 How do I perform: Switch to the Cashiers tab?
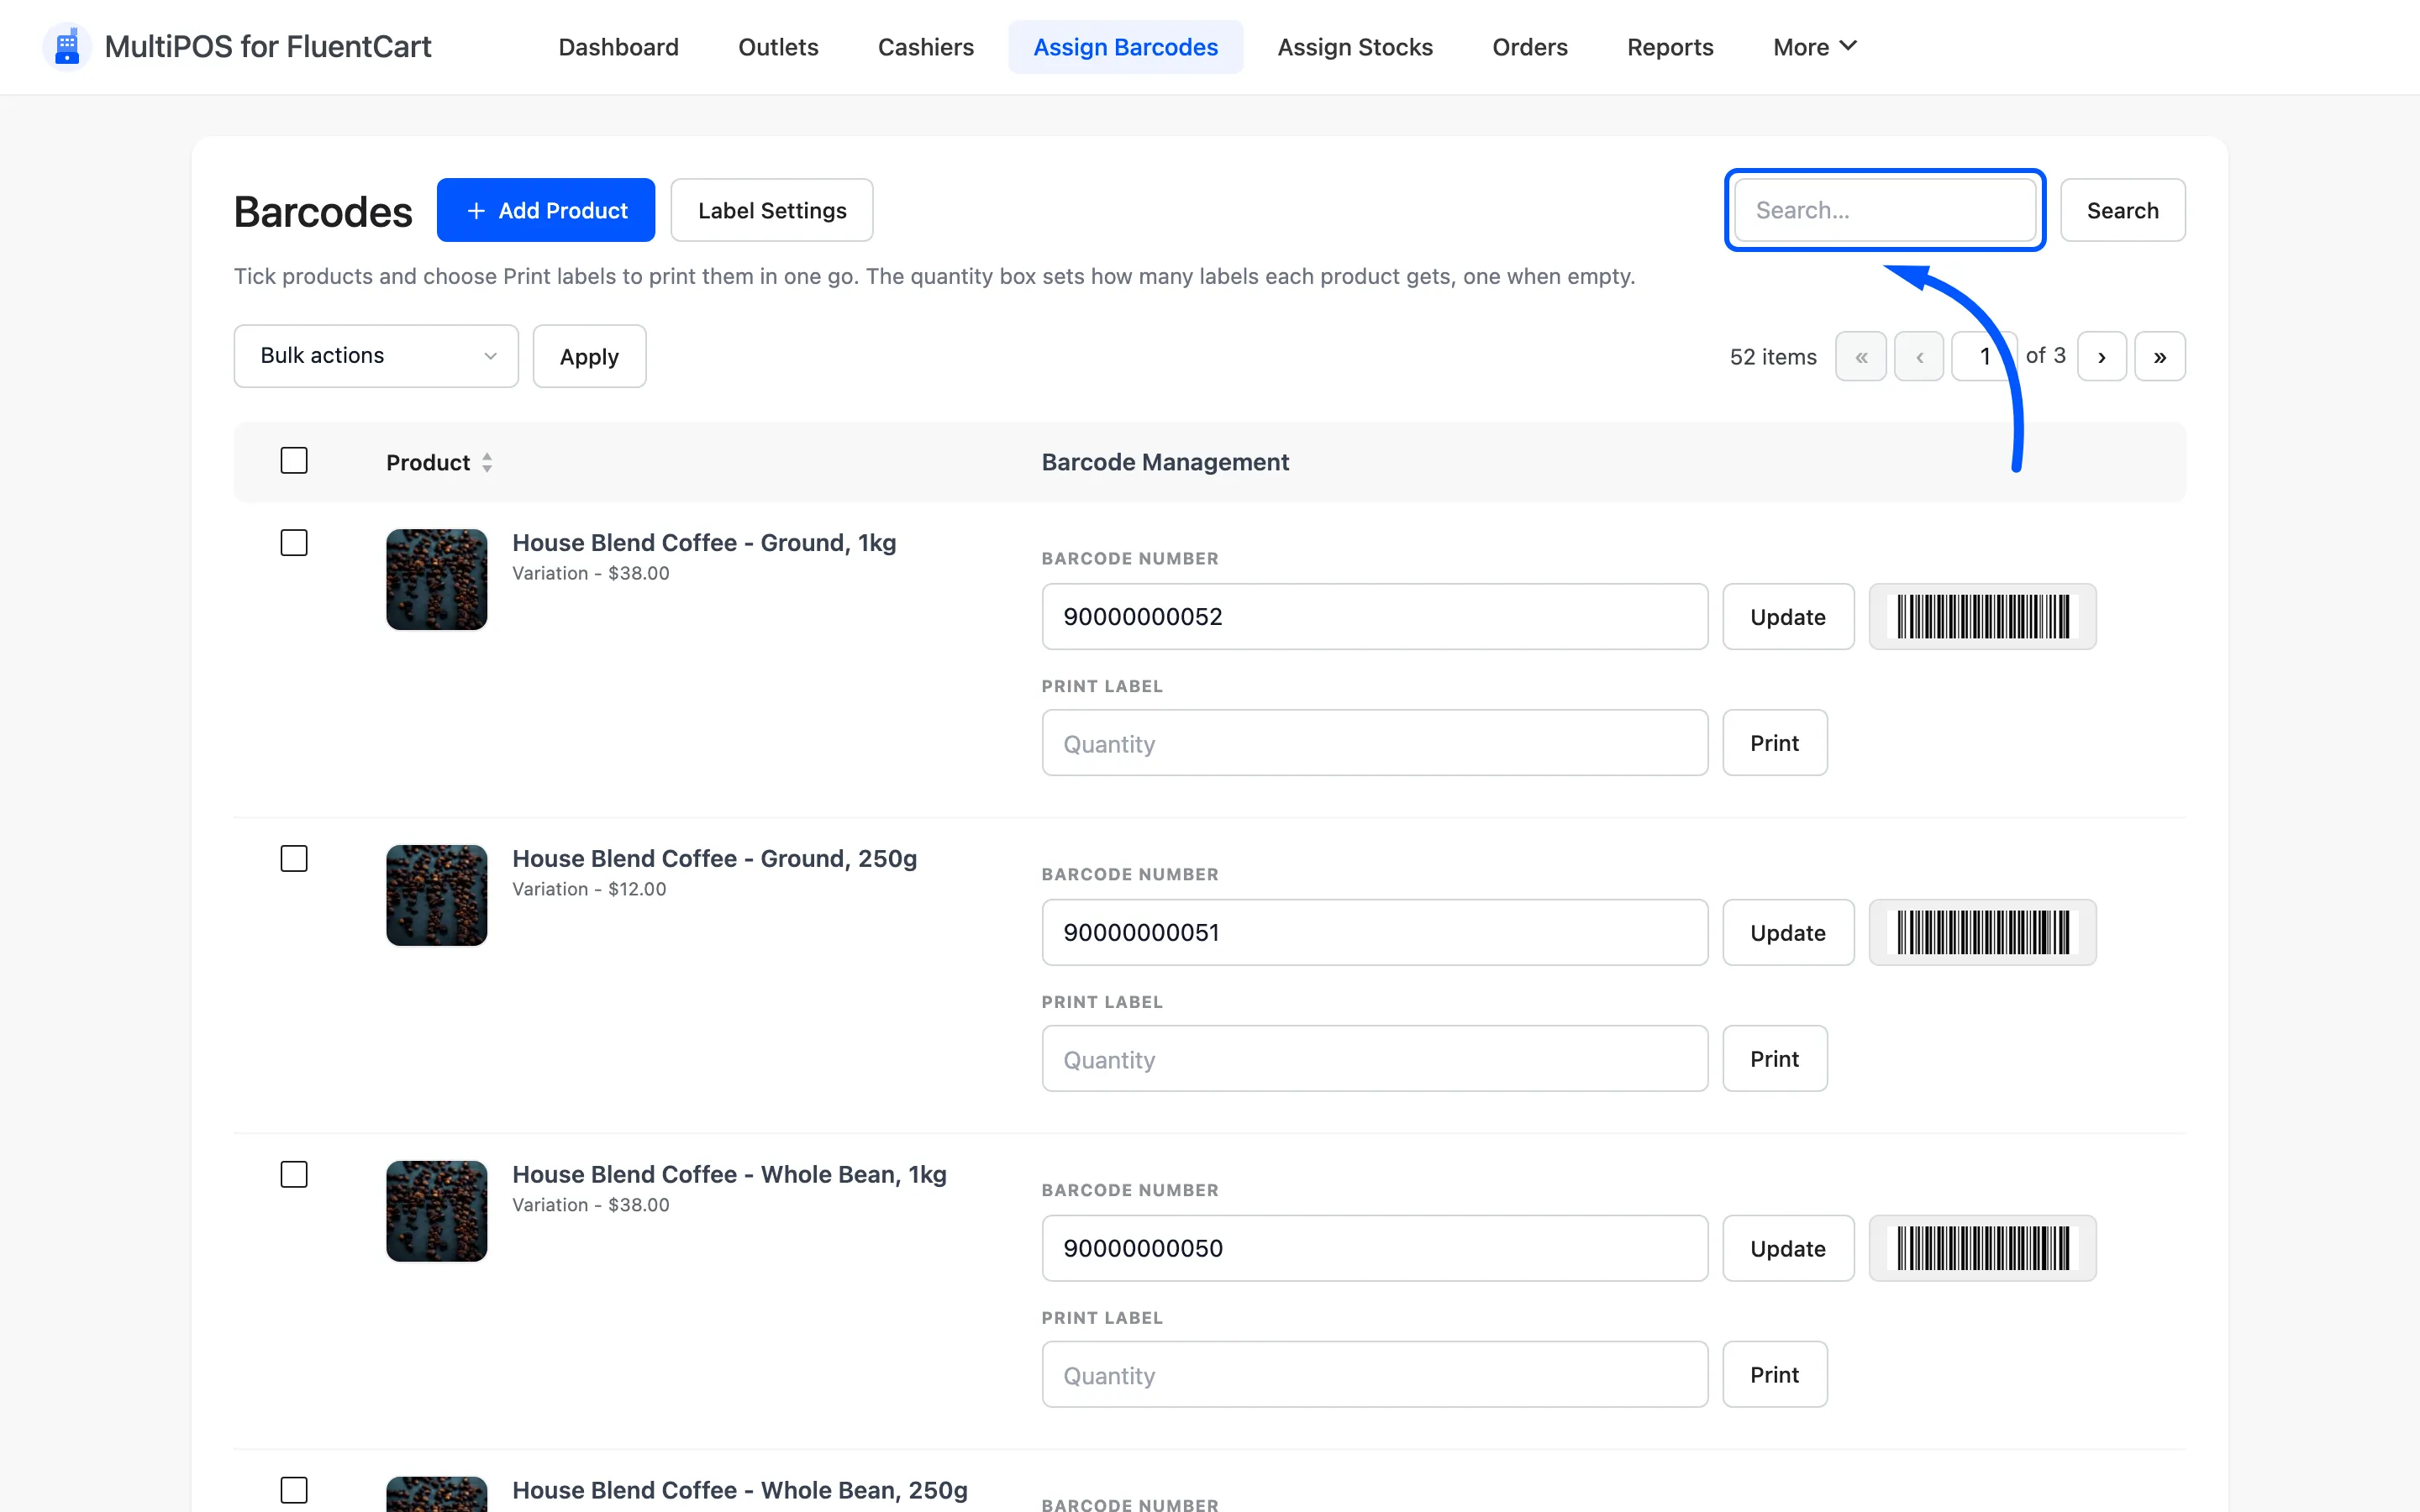[925, 47]
